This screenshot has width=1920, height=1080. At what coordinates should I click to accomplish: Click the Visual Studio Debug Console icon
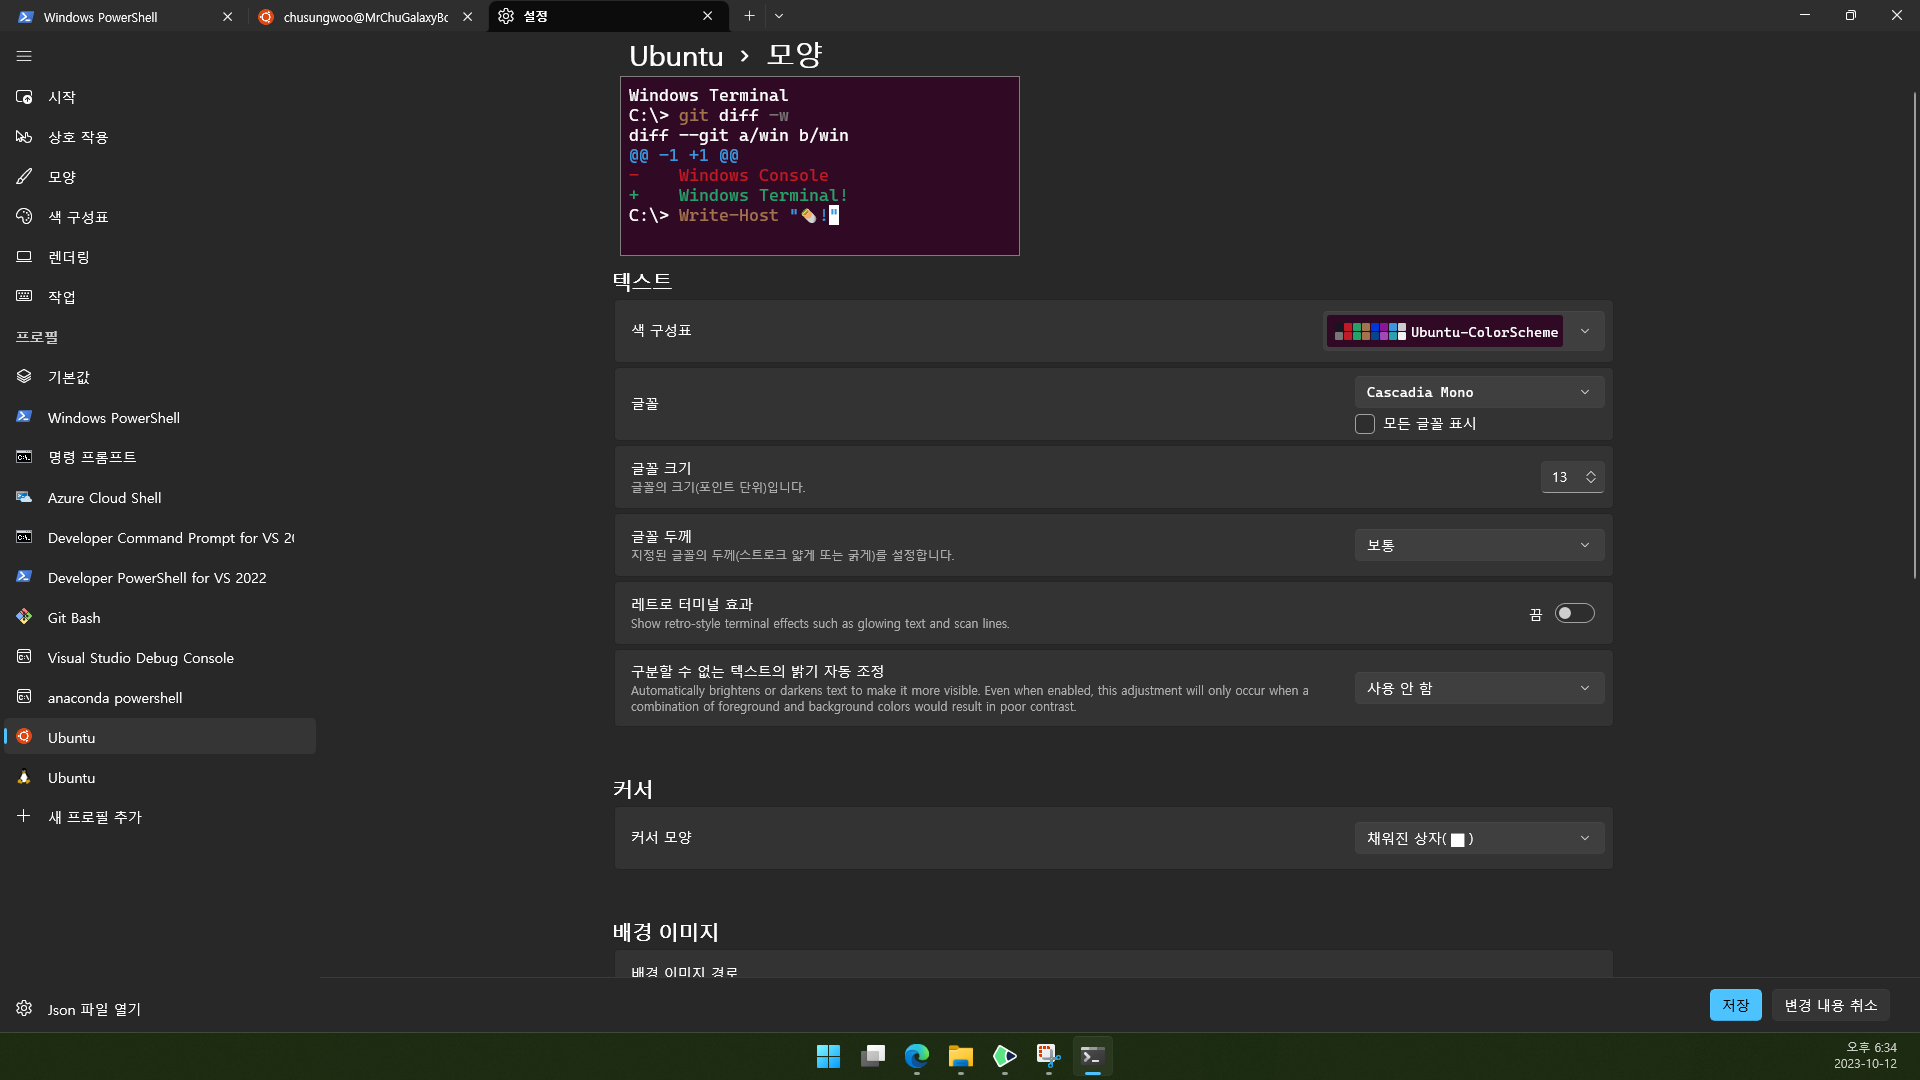24,657
